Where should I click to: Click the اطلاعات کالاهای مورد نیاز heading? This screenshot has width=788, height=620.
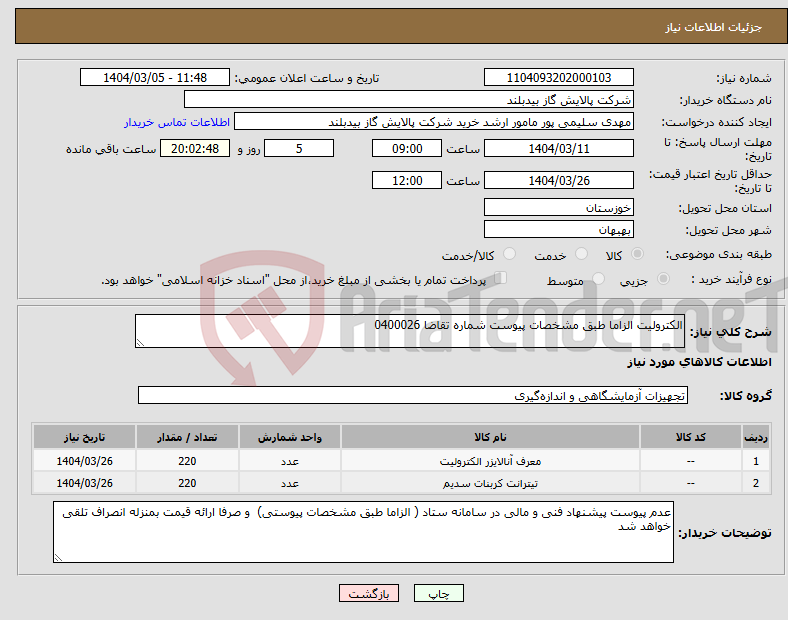pyautogui.click(x=699, y=362)
